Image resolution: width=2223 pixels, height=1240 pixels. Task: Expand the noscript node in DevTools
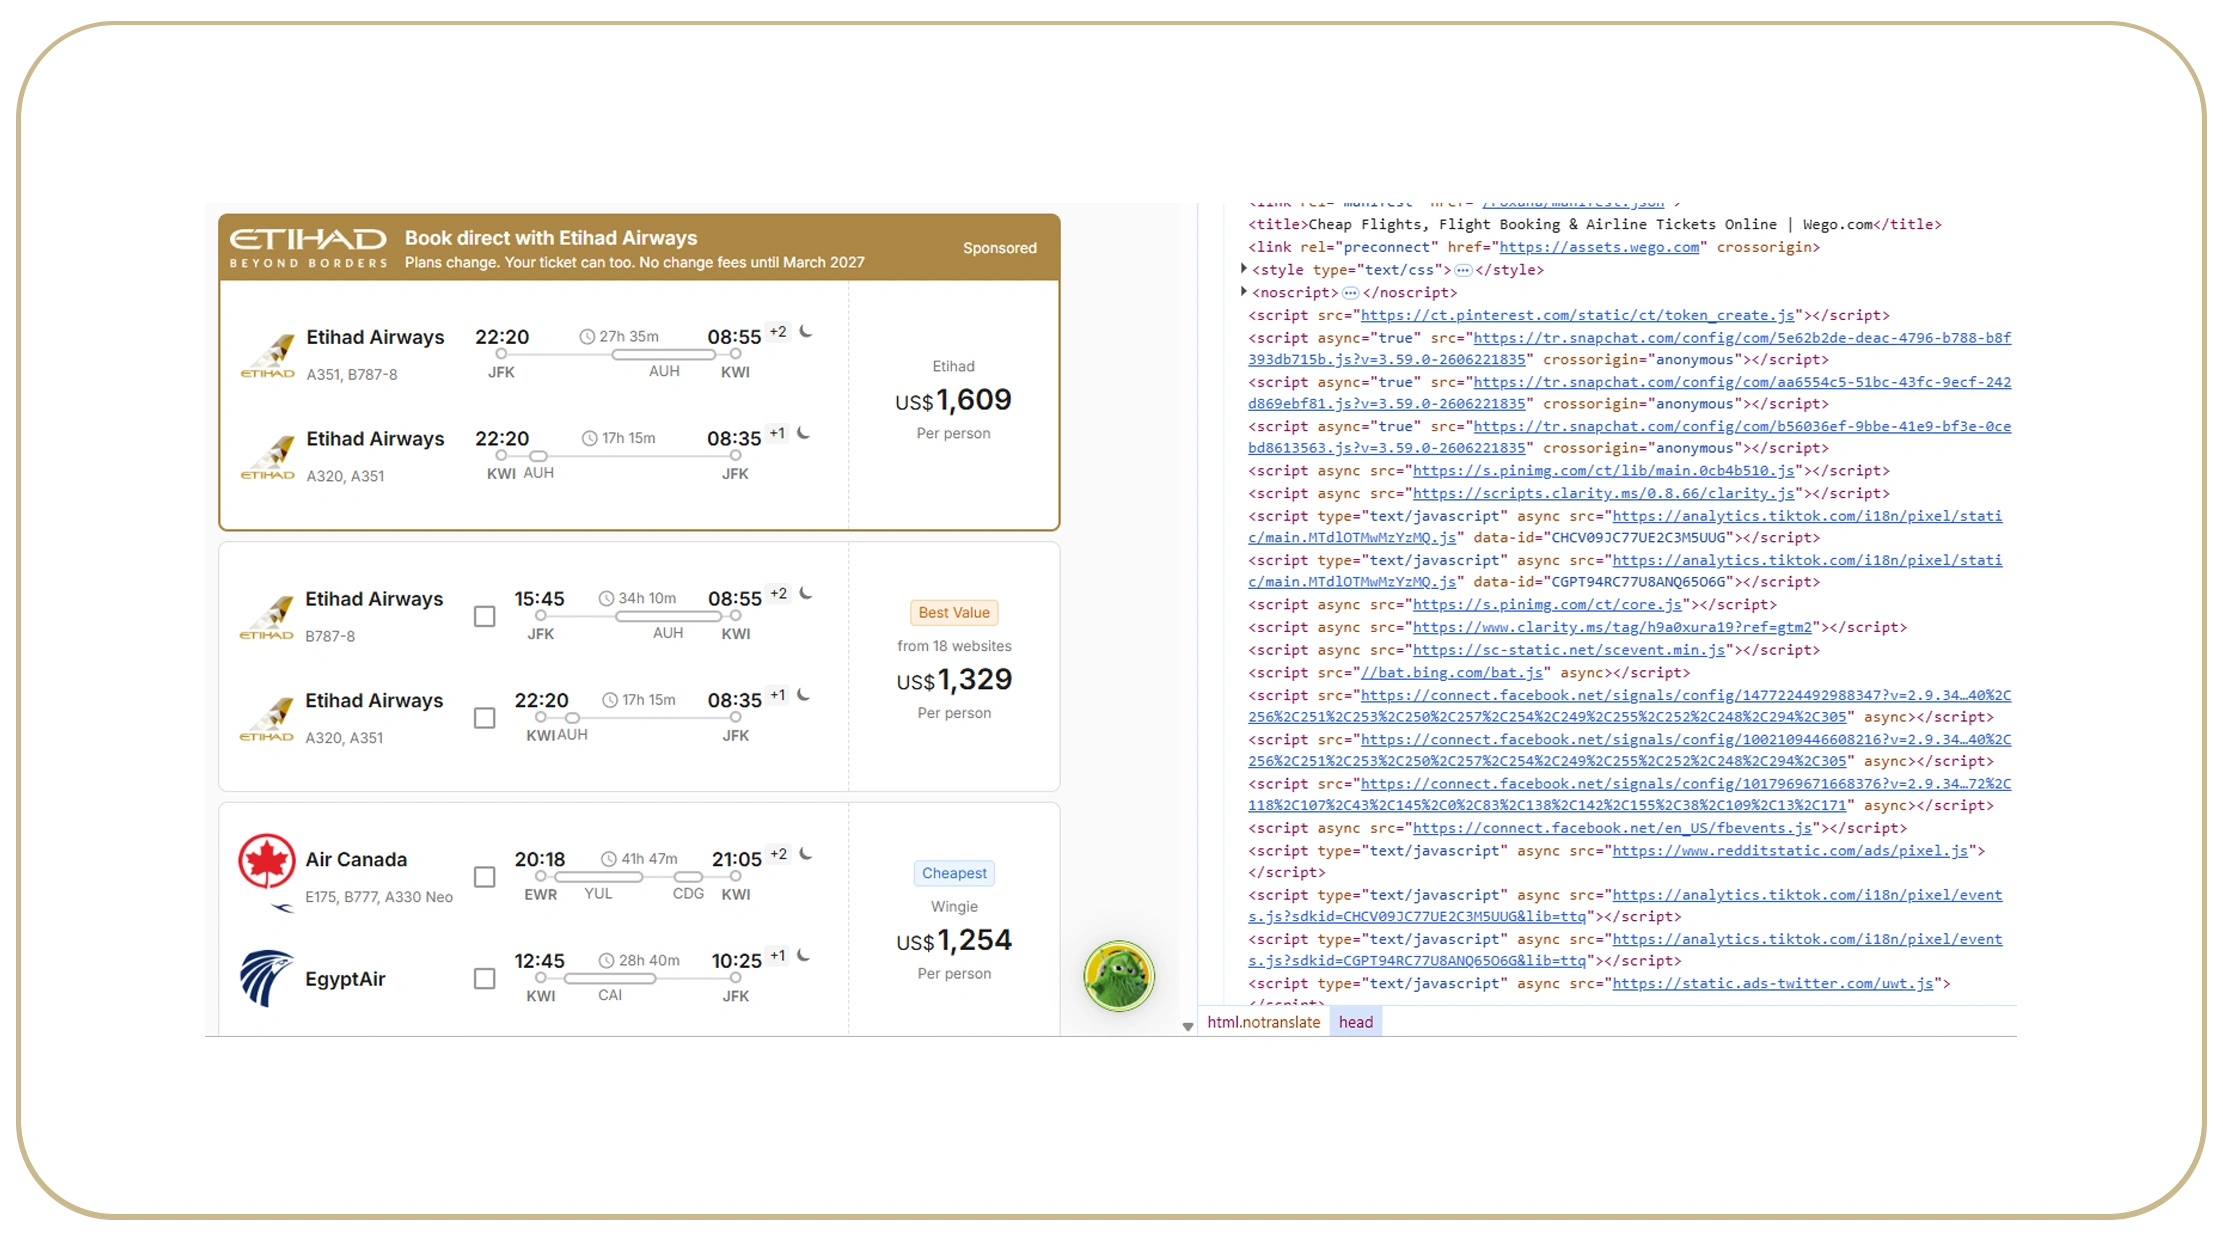click(x=1243, y=292)
